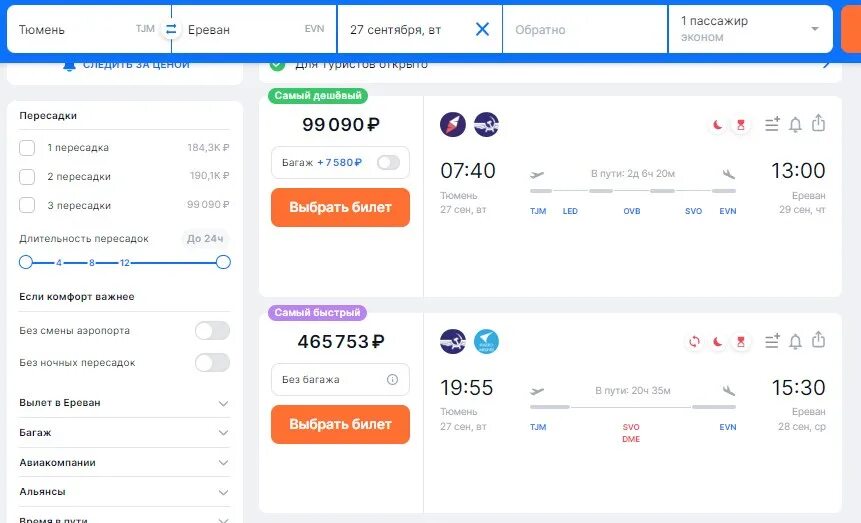Click airport change icon on fastest ticket
The width and height of the screenshot is (861, 523).
(694, 342)
